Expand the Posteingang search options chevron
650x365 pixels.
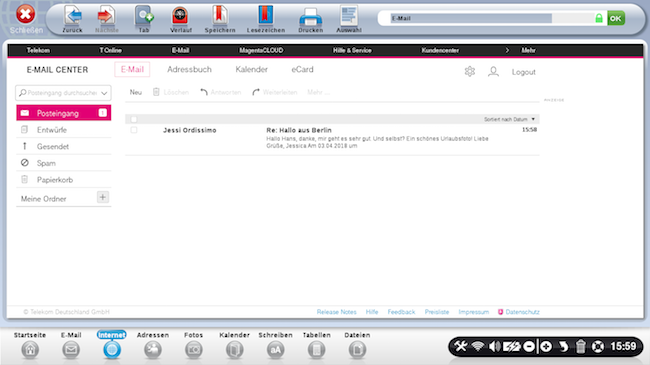[104, 93]
